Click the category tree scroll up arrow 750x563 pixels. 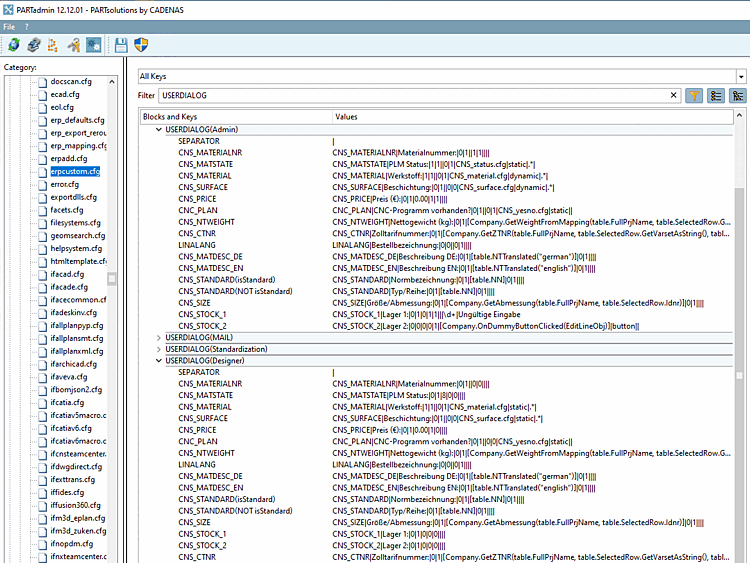point(112,82)
